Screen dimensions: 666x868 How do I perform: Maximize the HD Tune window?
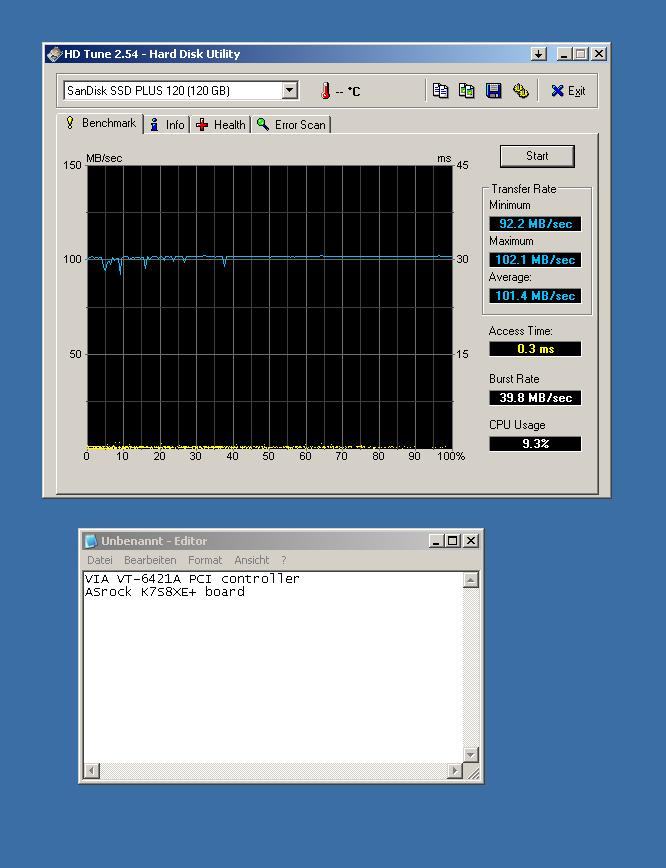pos(580,54)
